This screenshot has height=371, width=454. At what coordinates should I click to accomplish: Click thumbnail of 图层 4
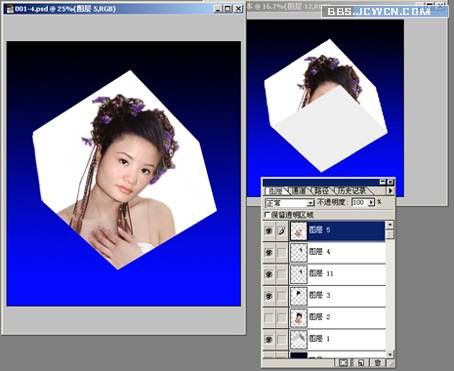click(x=299, y=253)
